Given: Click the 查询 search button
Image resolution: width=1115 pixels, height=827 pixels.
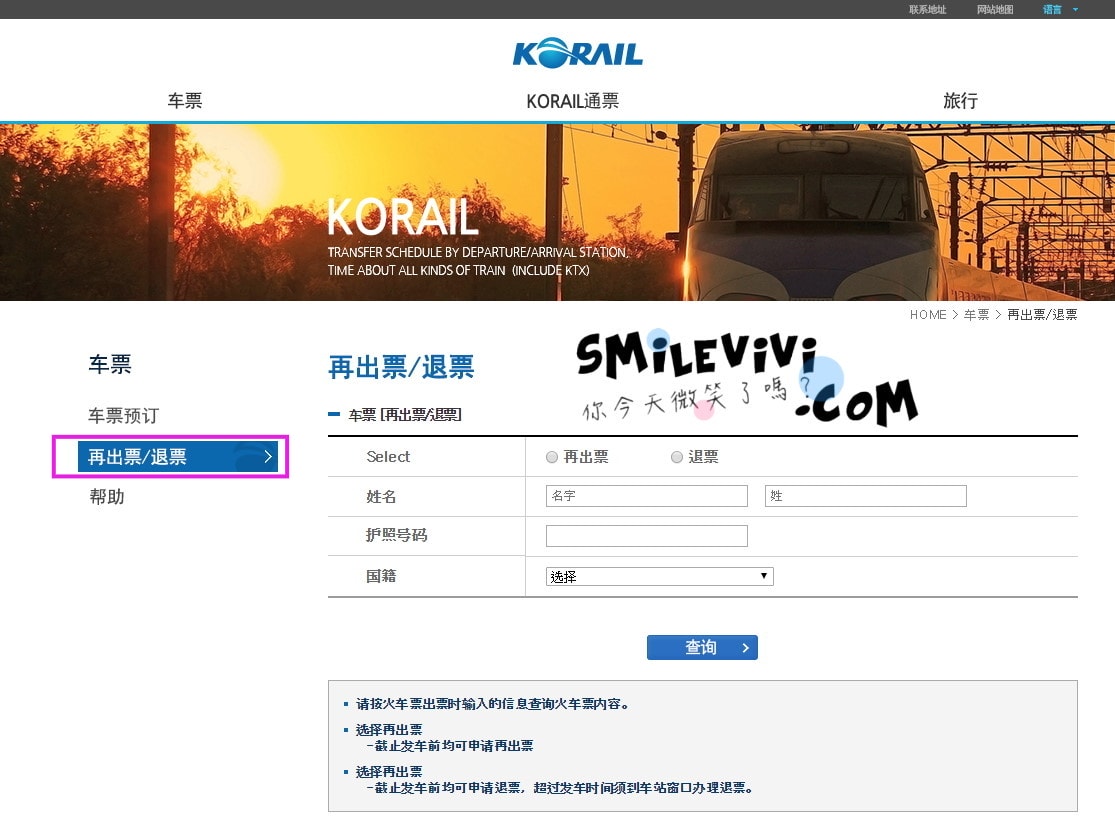Looking at the screenshot, I should pos(702,647).
